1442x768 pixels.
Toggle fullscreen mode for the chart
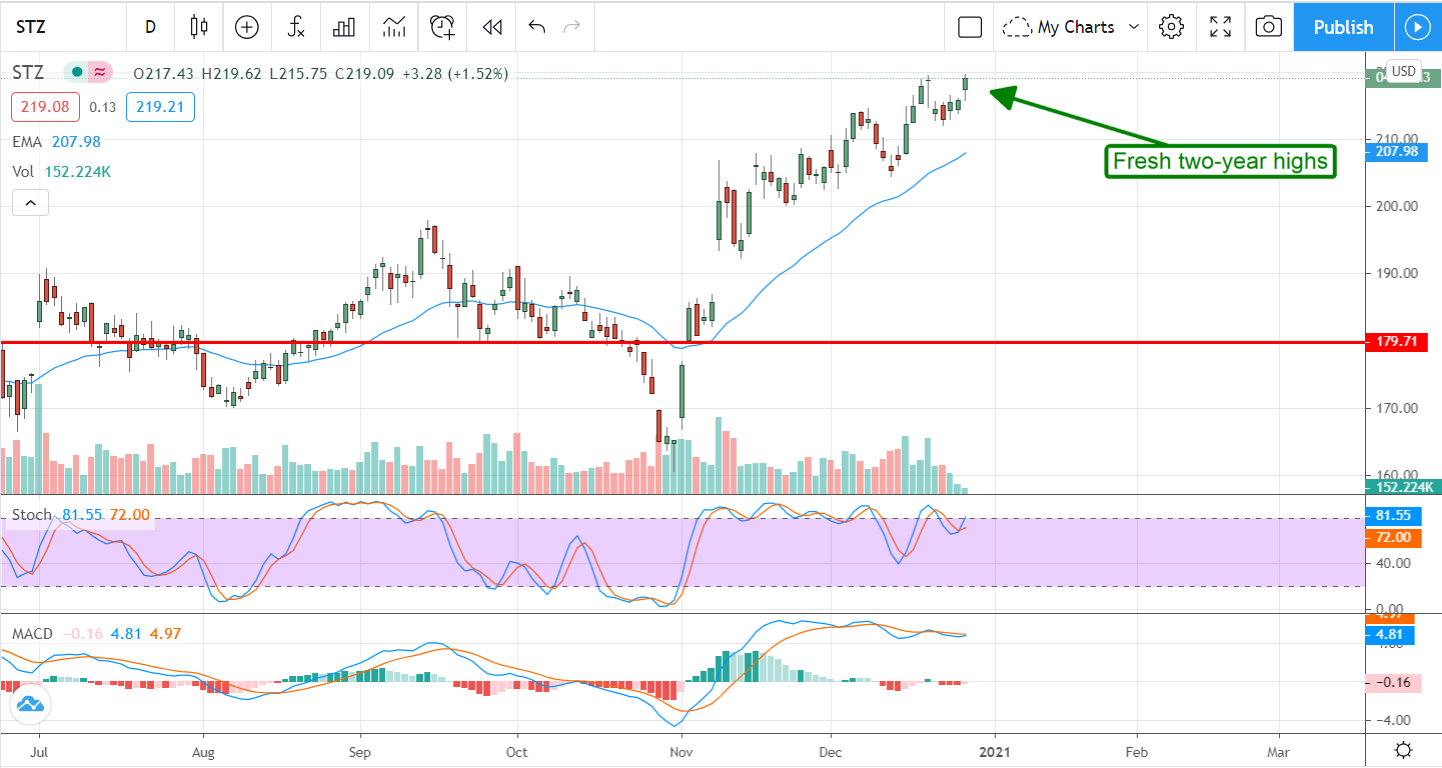[x=1220, y=27]
